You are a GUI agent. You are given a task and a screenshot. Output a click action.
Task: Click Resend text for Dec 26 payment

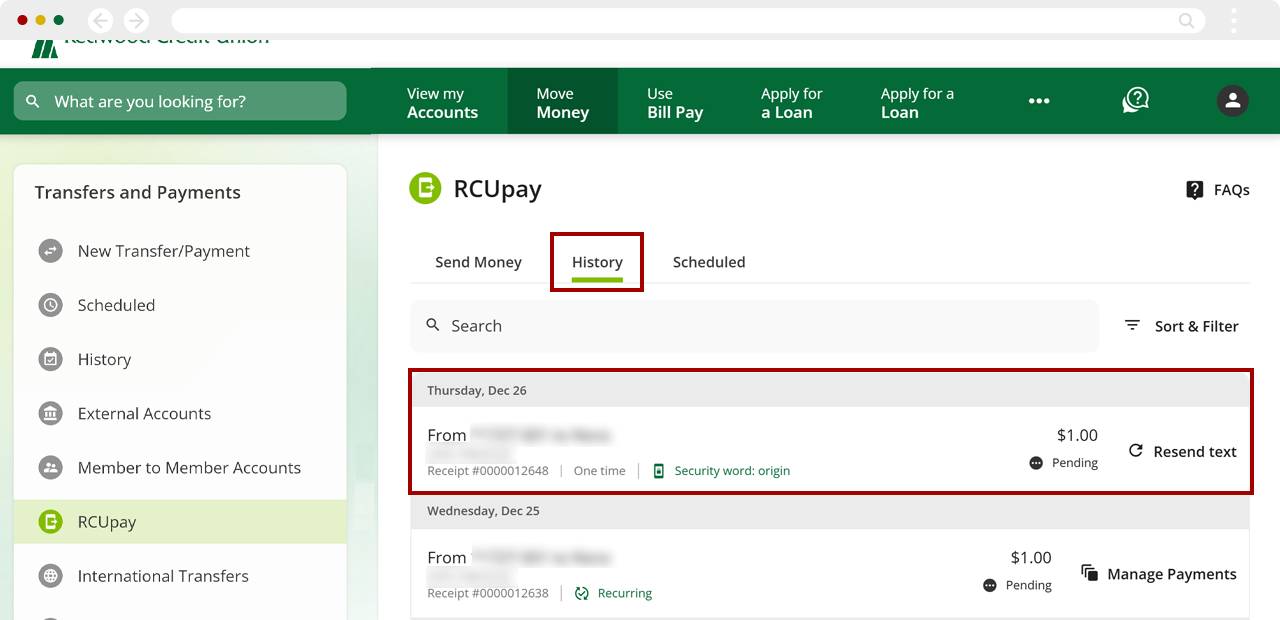coord(1194,451)
